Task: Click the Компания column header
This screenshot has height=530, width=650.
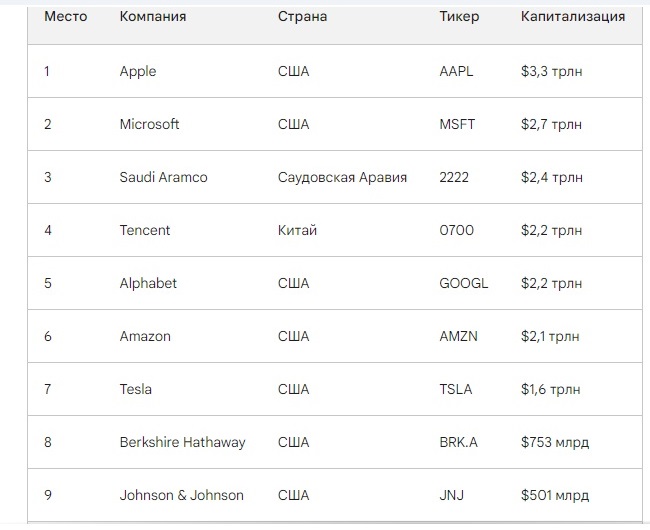Action: click(152, 17)
